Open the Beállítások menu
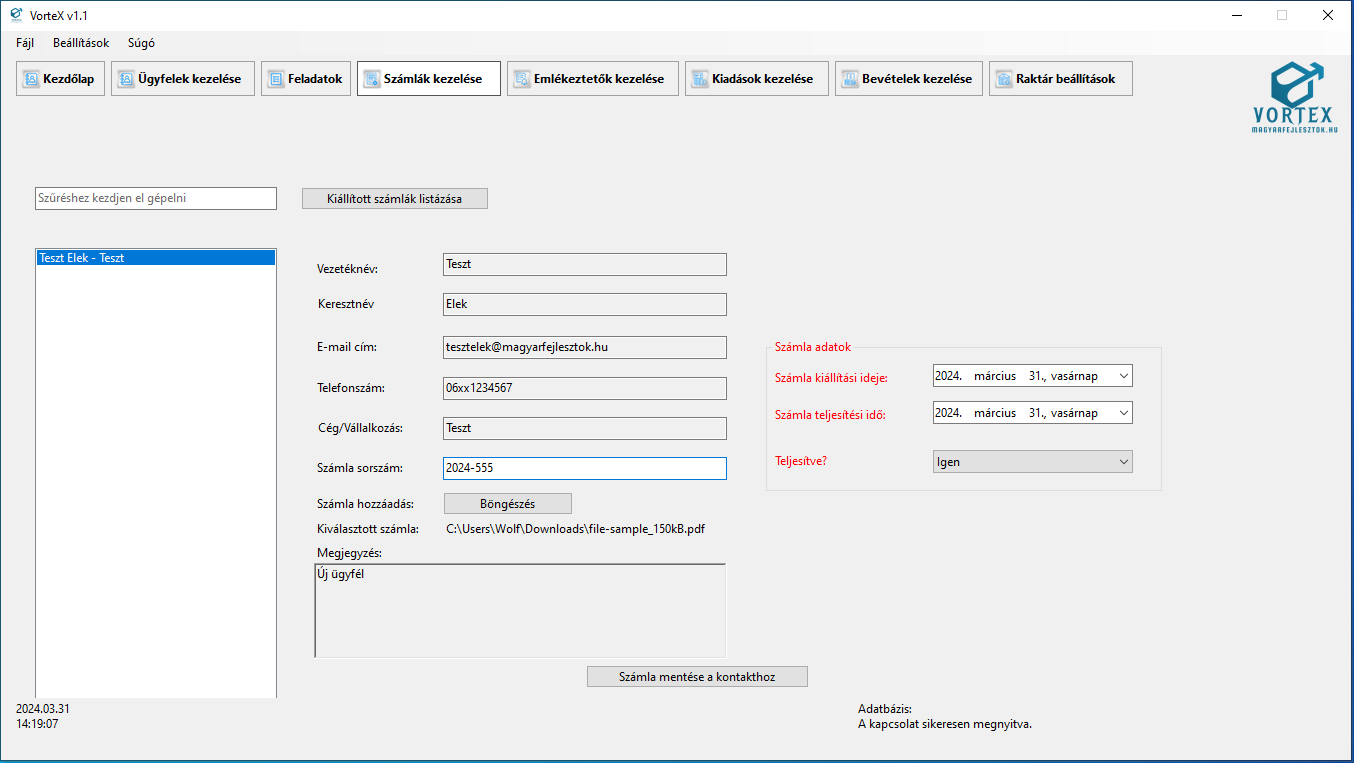The width and height of the screenshot is (1354, 763). [x=81, y=43]
